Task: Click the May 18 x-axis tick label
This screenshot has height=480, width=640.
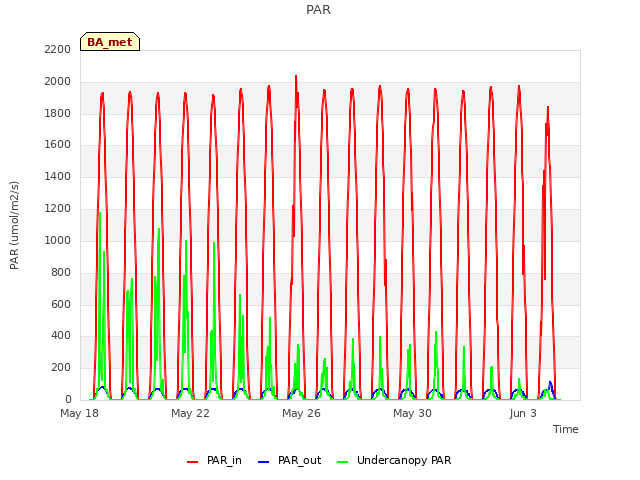Action: tap(80, 413)
